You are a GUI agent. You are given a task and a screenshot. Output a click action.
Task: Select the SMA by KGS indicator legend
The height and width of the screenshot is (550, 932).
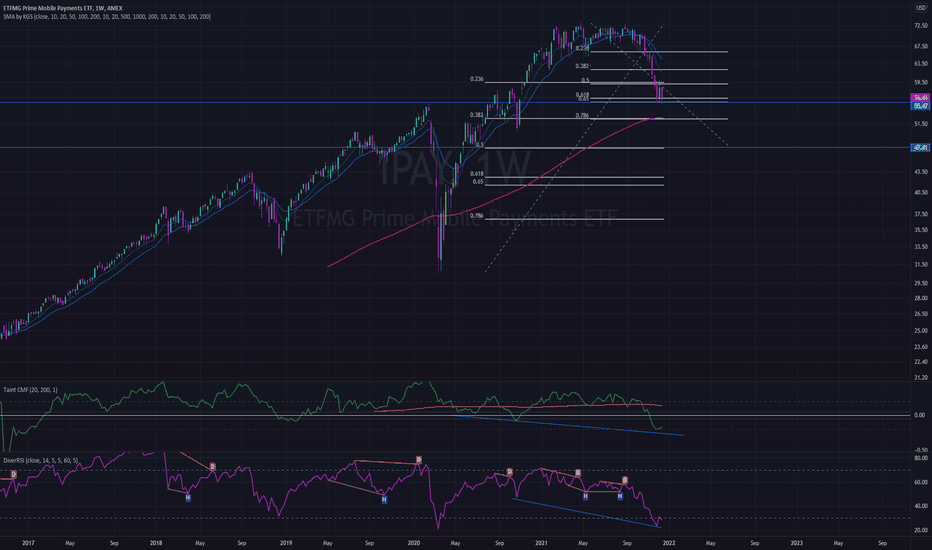click(106, 17)
